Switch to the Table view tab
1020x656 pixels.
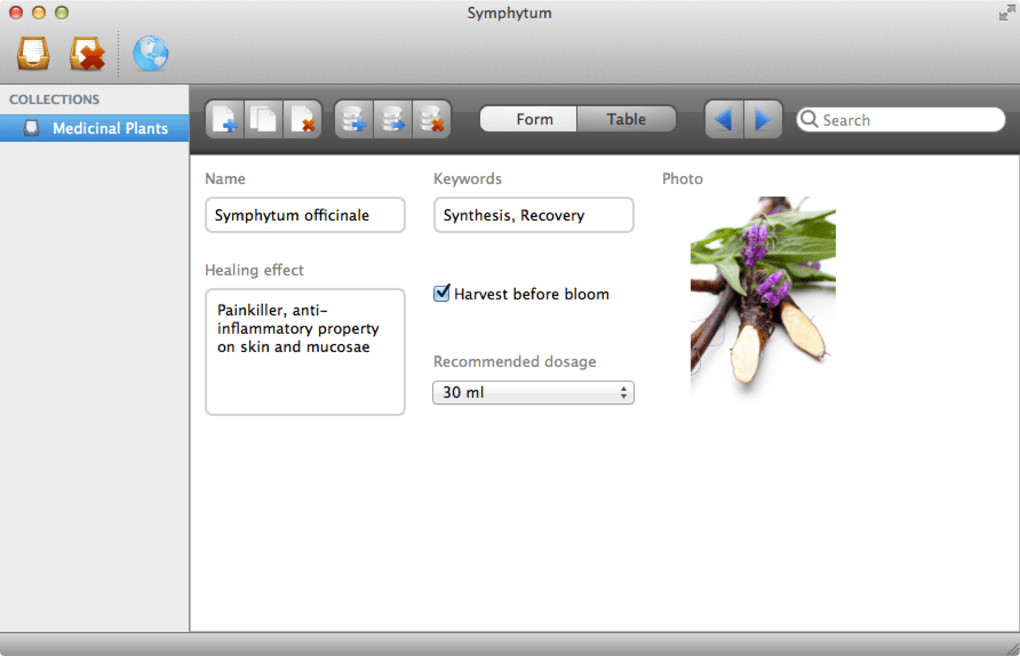[626, 119]
